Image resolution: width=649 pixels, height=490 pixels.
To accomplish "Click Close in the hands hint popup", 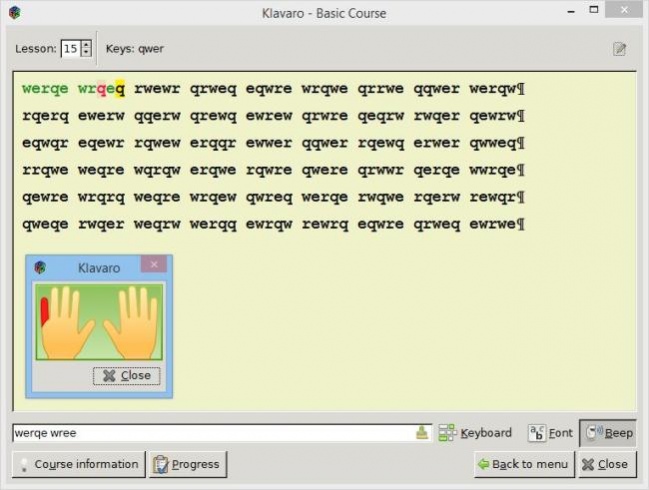I will [127, 376].
